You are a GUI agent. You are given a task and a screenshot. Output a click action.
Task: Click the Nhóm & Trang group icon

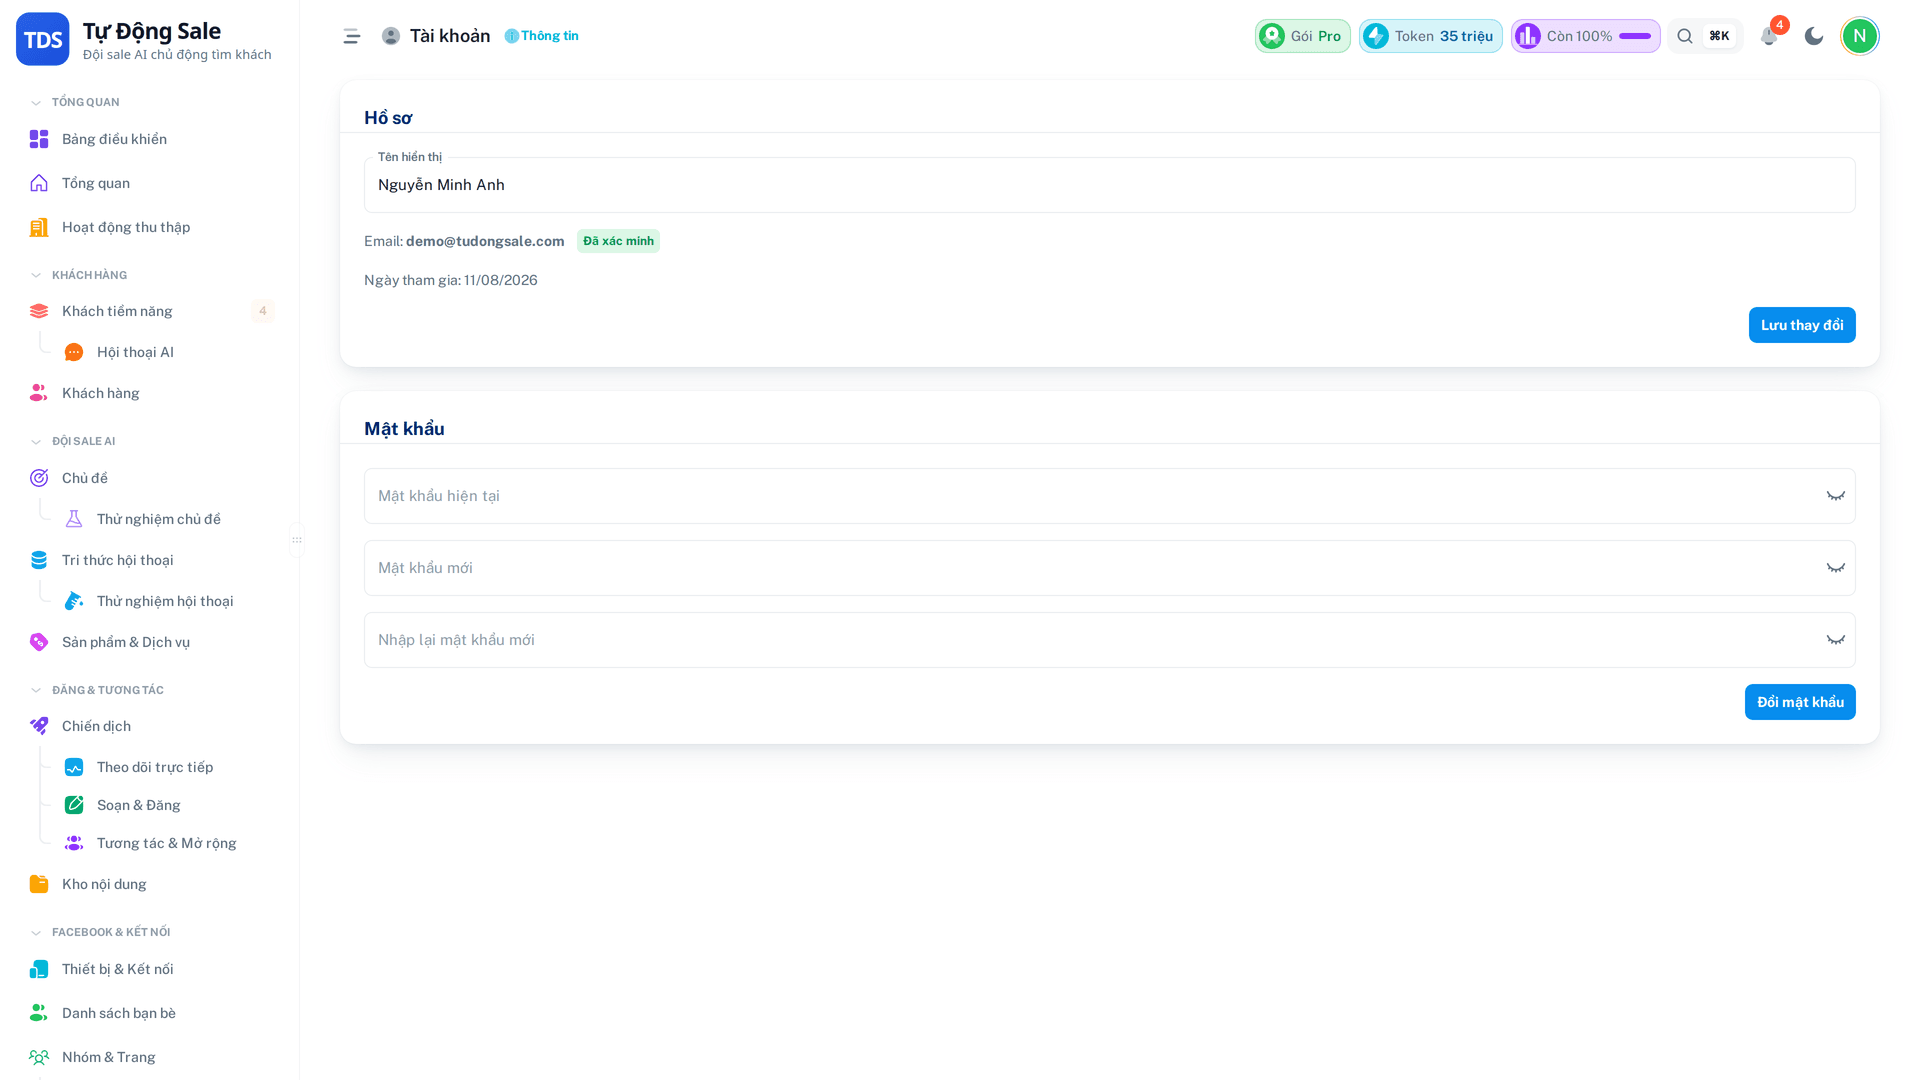(39, 1057)
